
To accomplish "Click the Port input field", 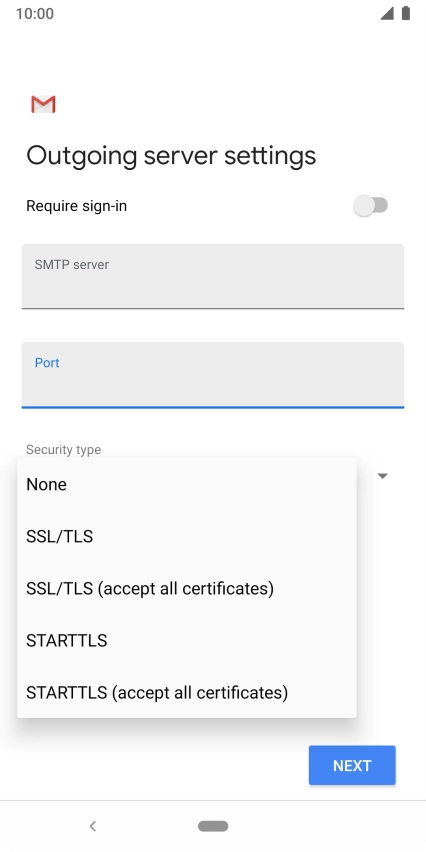I will pos(213,375).
